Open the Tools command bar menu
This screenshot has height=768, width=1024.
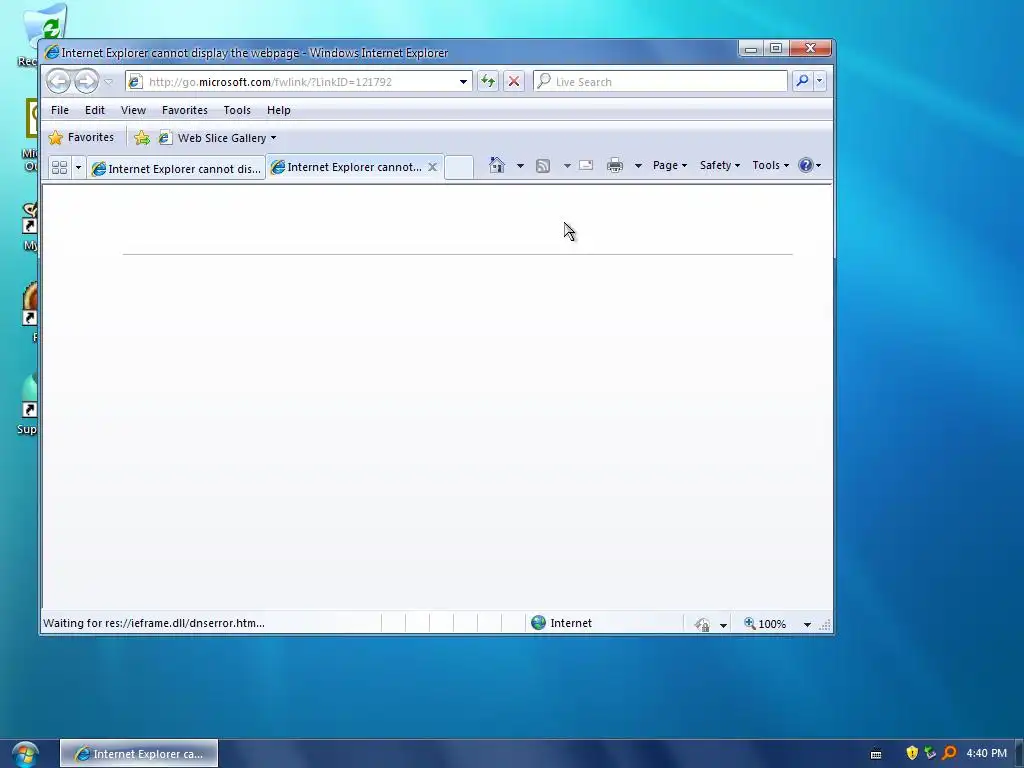coord(771,165)
